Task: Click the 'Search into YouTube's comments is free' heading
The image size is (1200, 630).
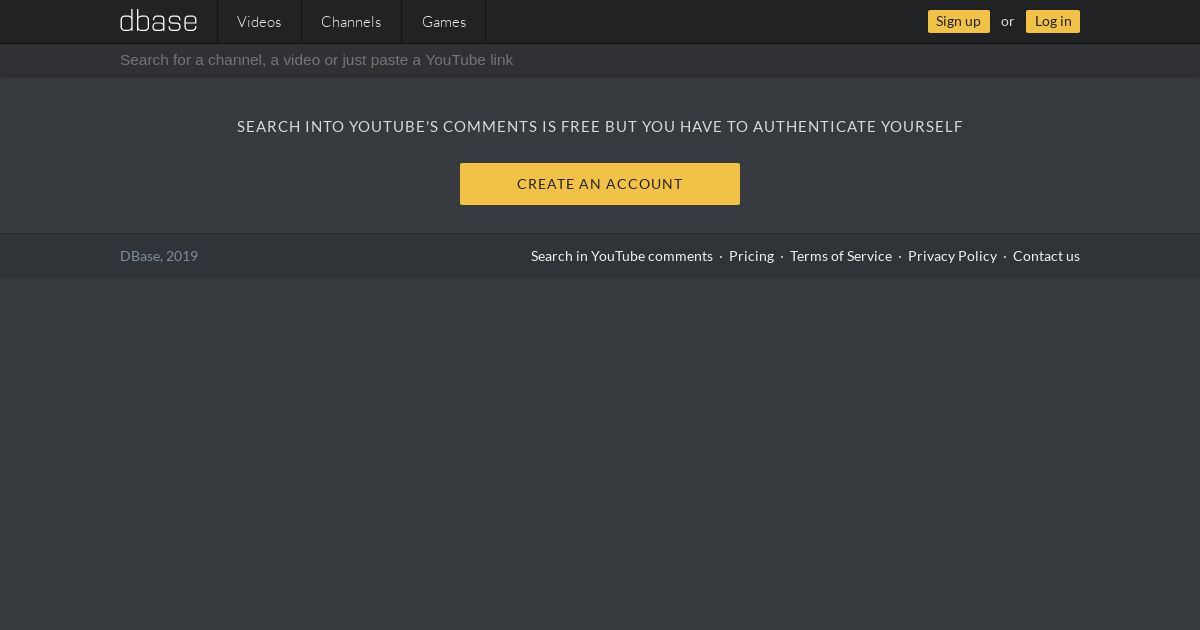Action: 600,127
